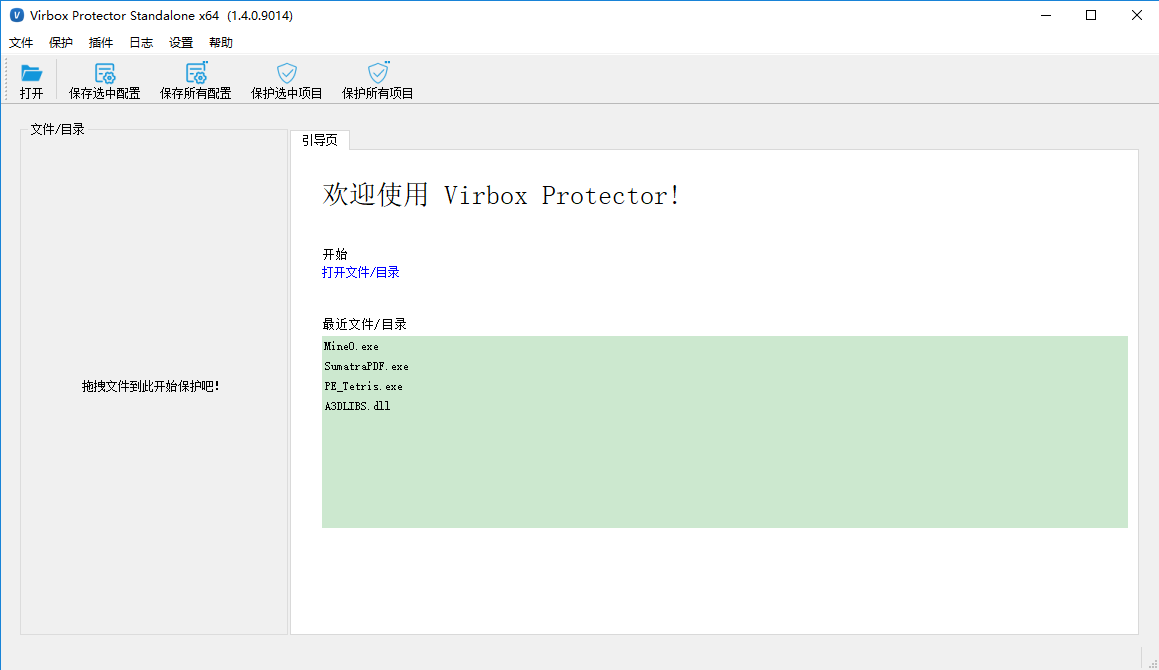Open the 设置 menu
The width and height of the screenshot is (1159, 670).
180,43
